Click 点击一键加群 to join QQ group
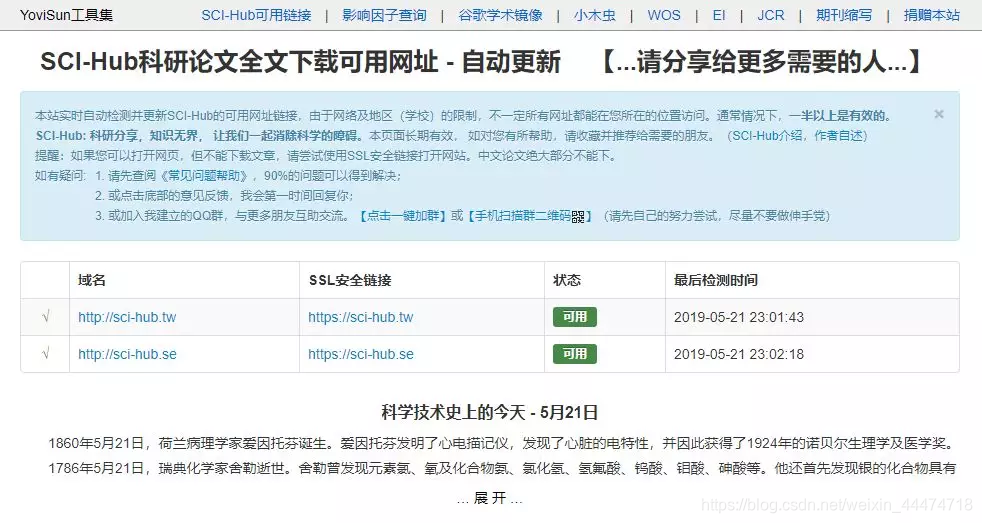This screenshot has height=523, width=982. (403, 216)
